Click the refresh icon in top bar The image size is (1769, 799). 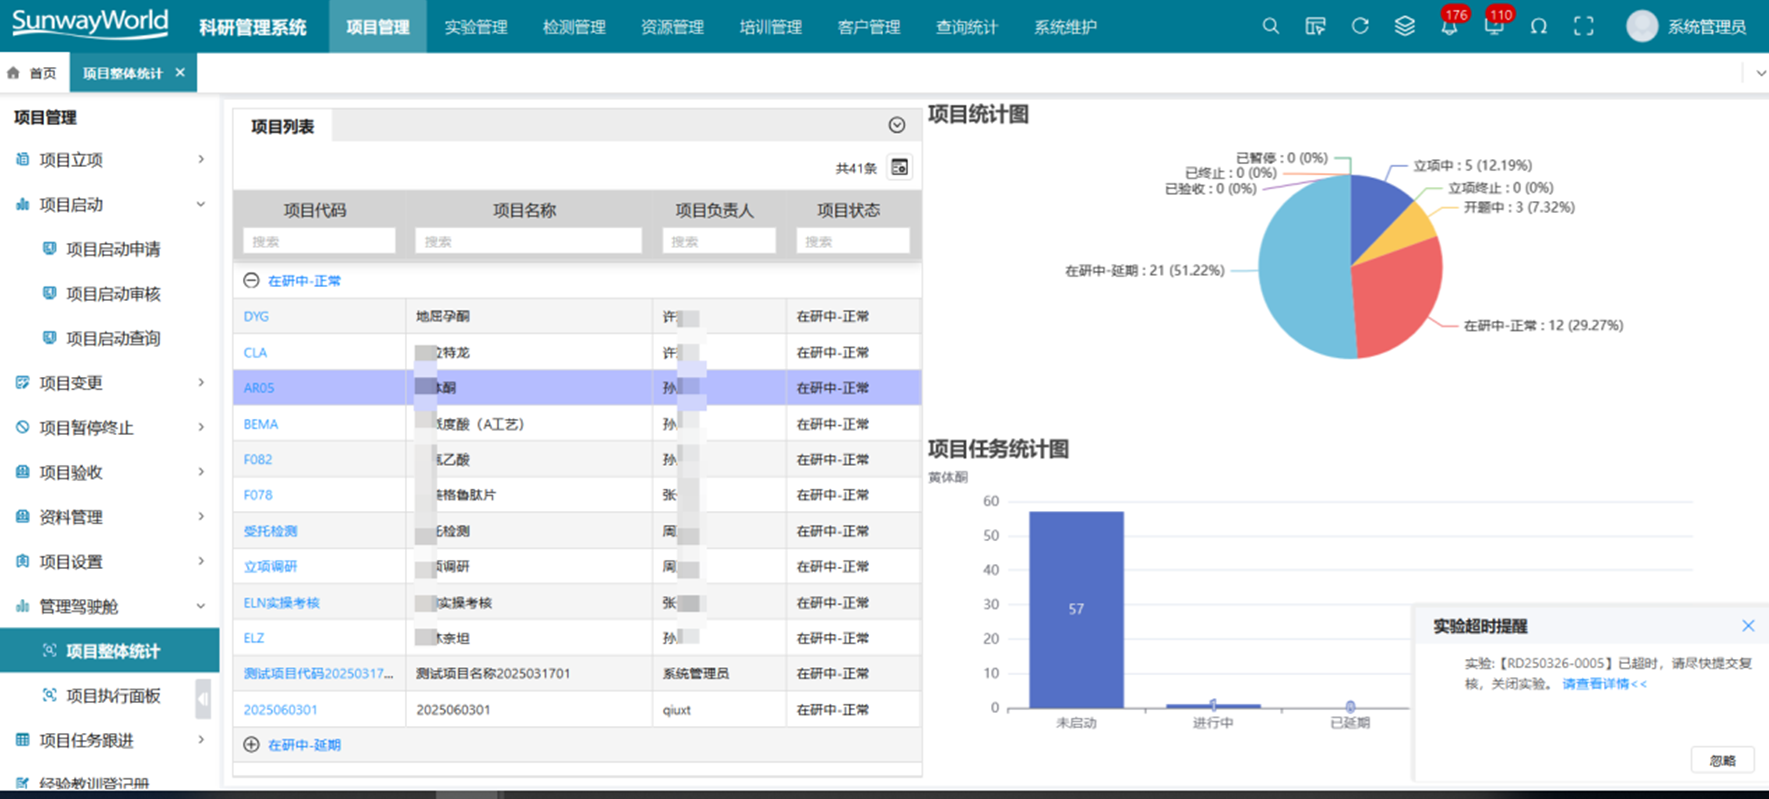[1360, 27]
